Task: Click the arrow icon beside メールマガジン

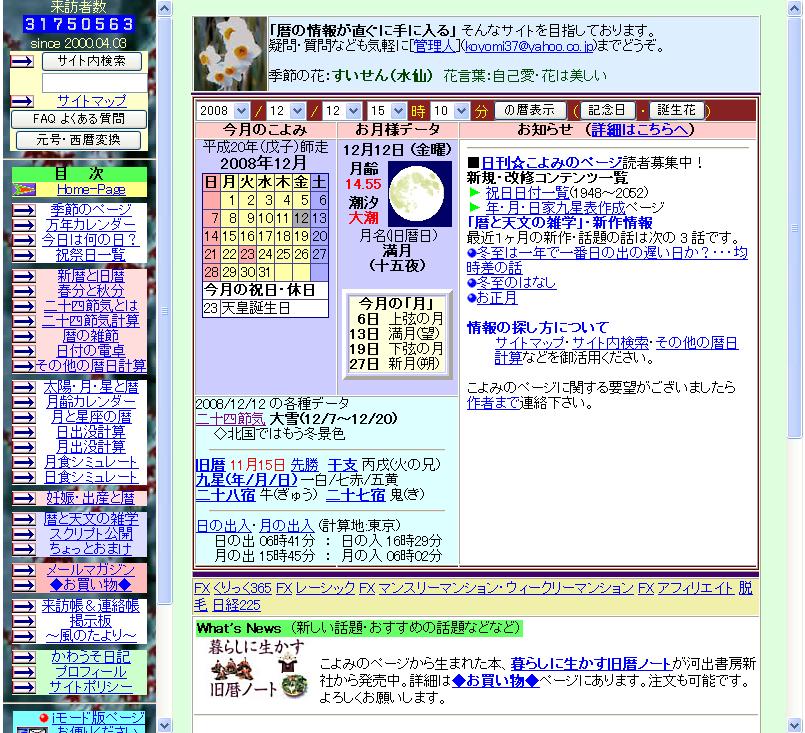Action: (22, 570)
